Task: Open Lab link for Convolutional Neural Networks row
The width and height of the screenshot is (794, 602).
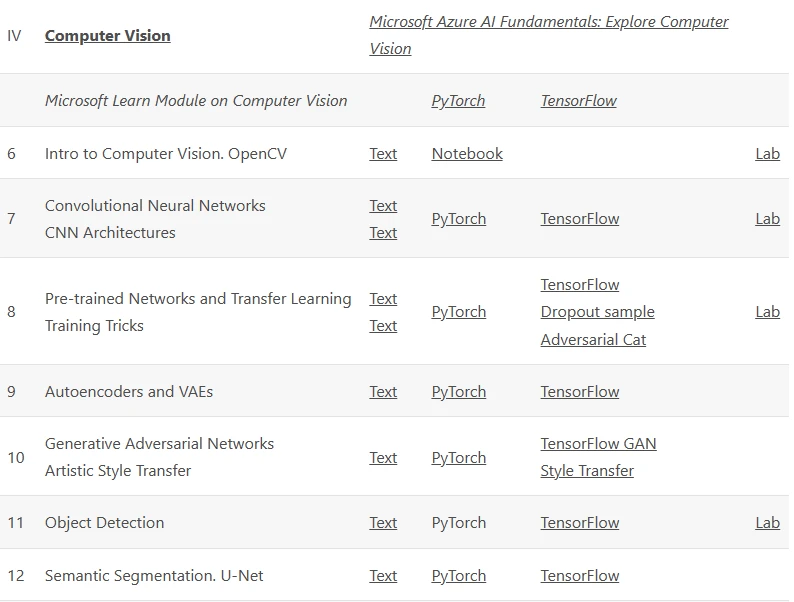Action: pyautogui.click(x=767, y=219)
